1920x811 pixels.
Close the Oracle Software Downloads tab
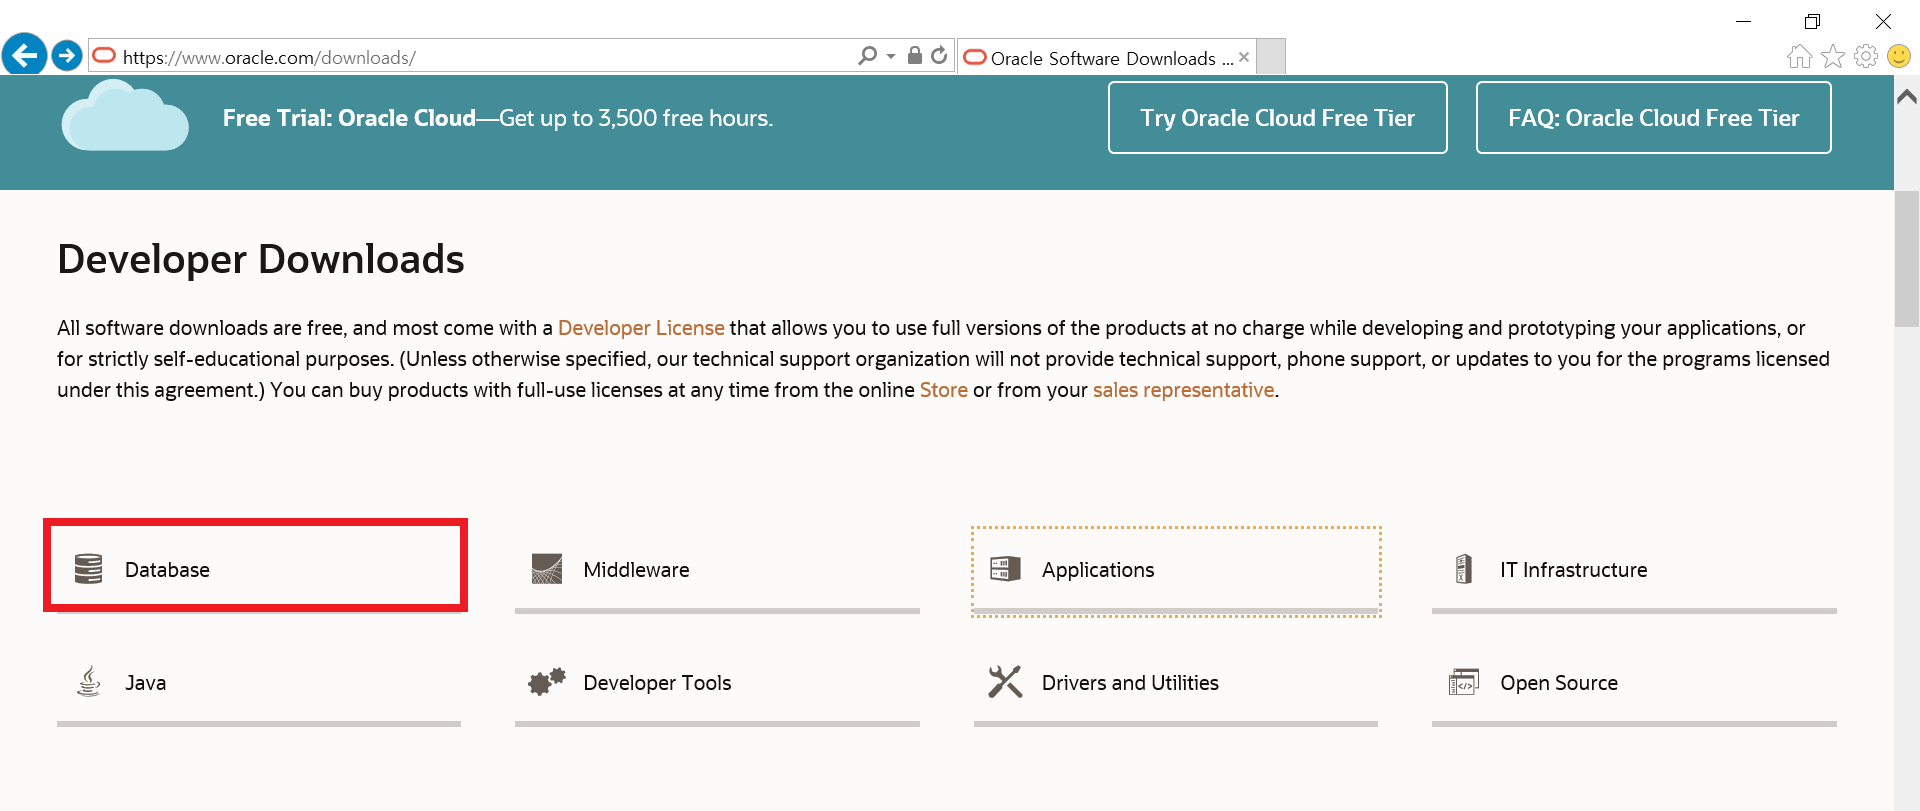pos(1244,57)
